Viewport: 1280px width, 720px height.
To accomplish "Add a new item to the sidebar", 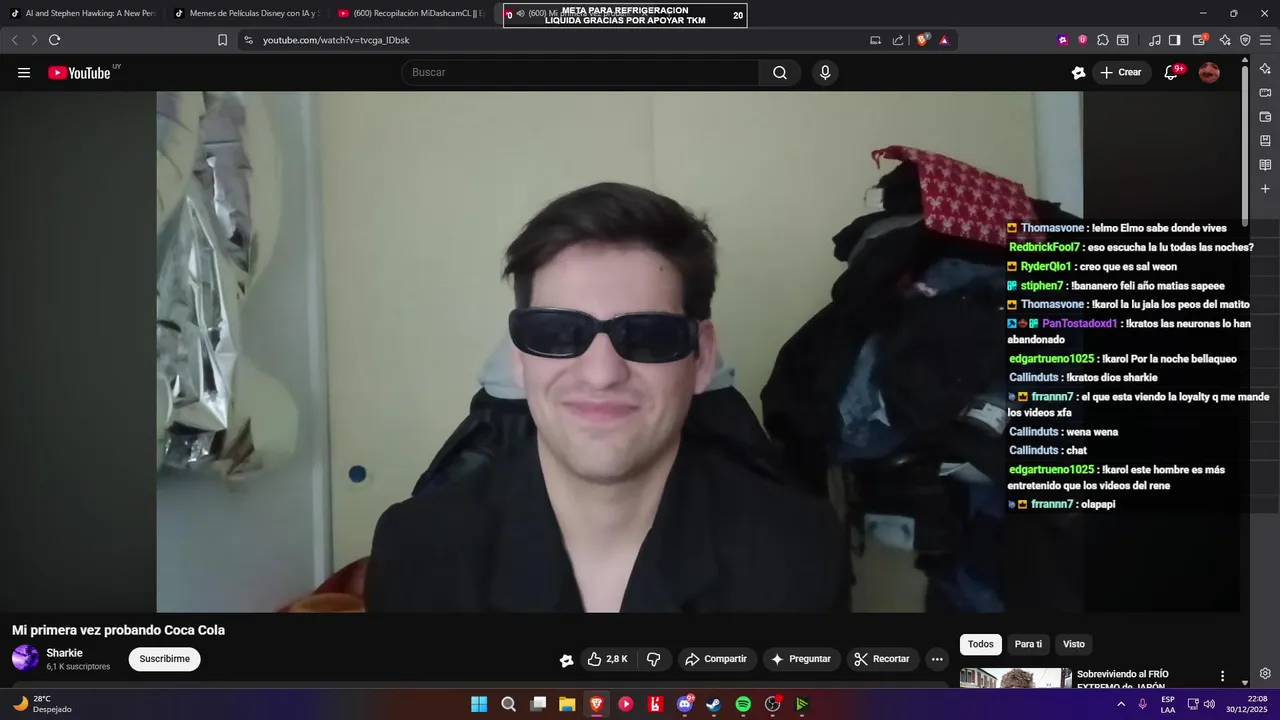I will point(1265,189).
